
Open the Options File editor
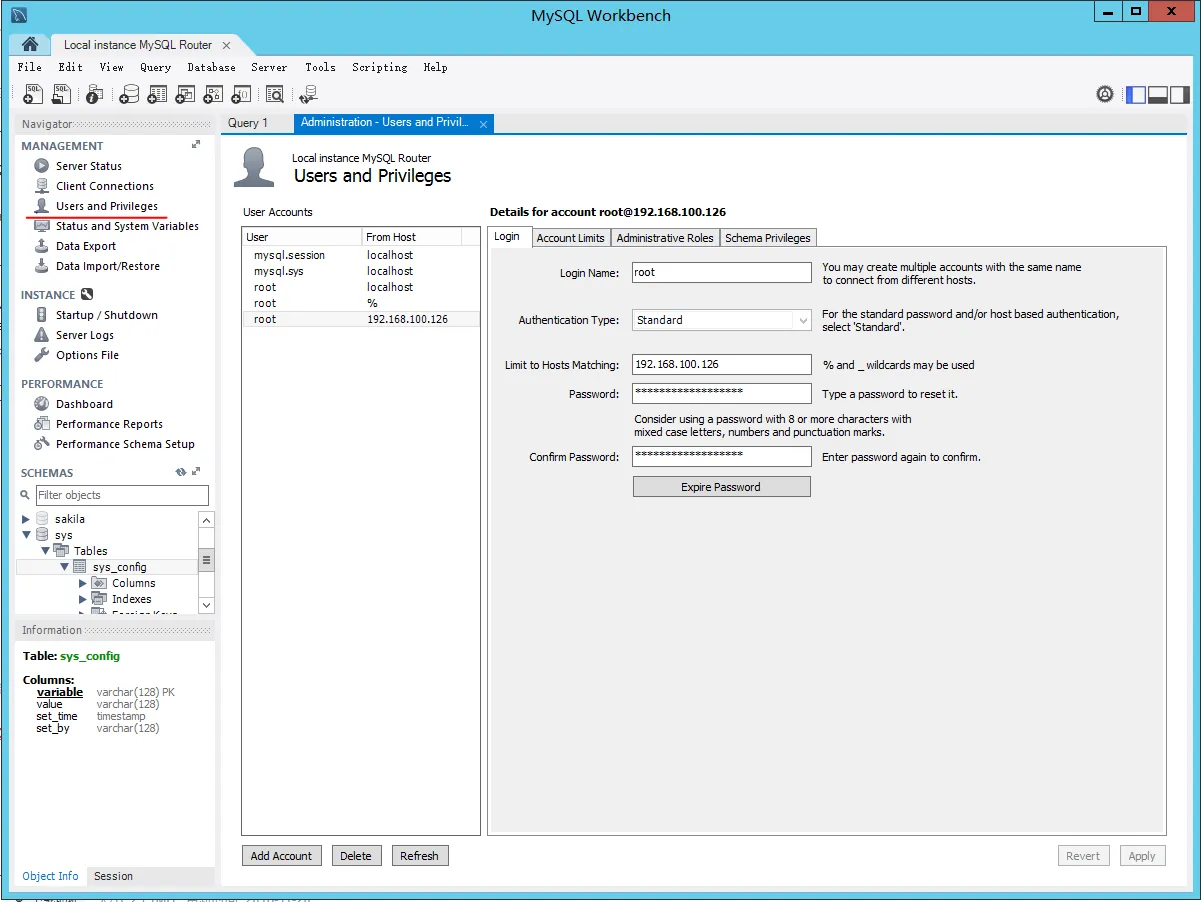[x=87, y=355]
